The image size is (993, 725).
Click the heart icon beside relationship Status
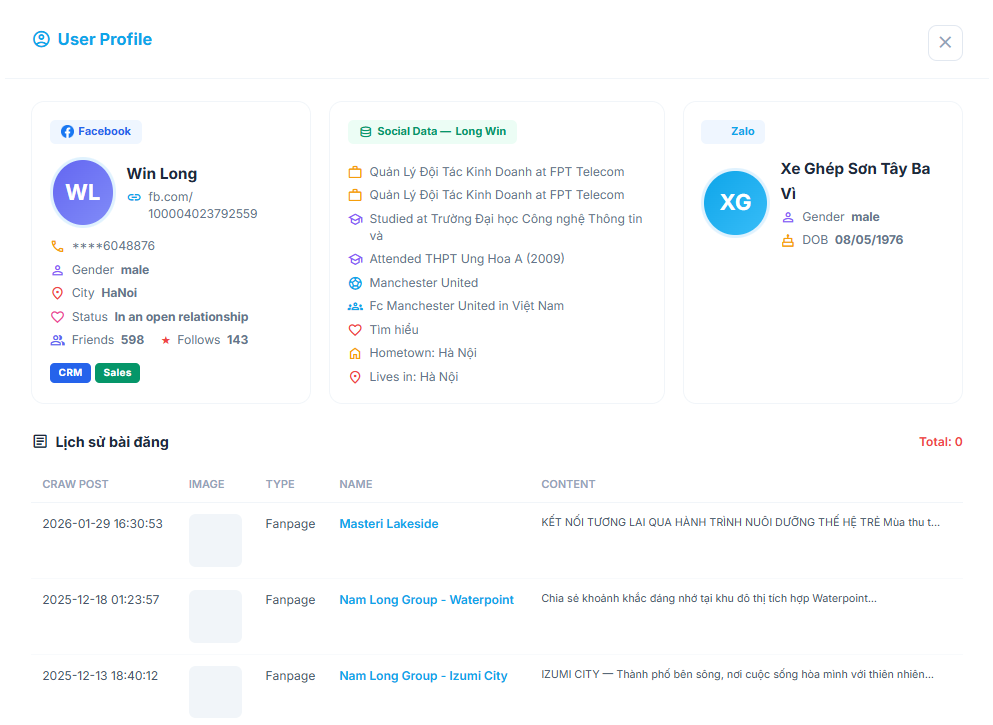point(56,316)
